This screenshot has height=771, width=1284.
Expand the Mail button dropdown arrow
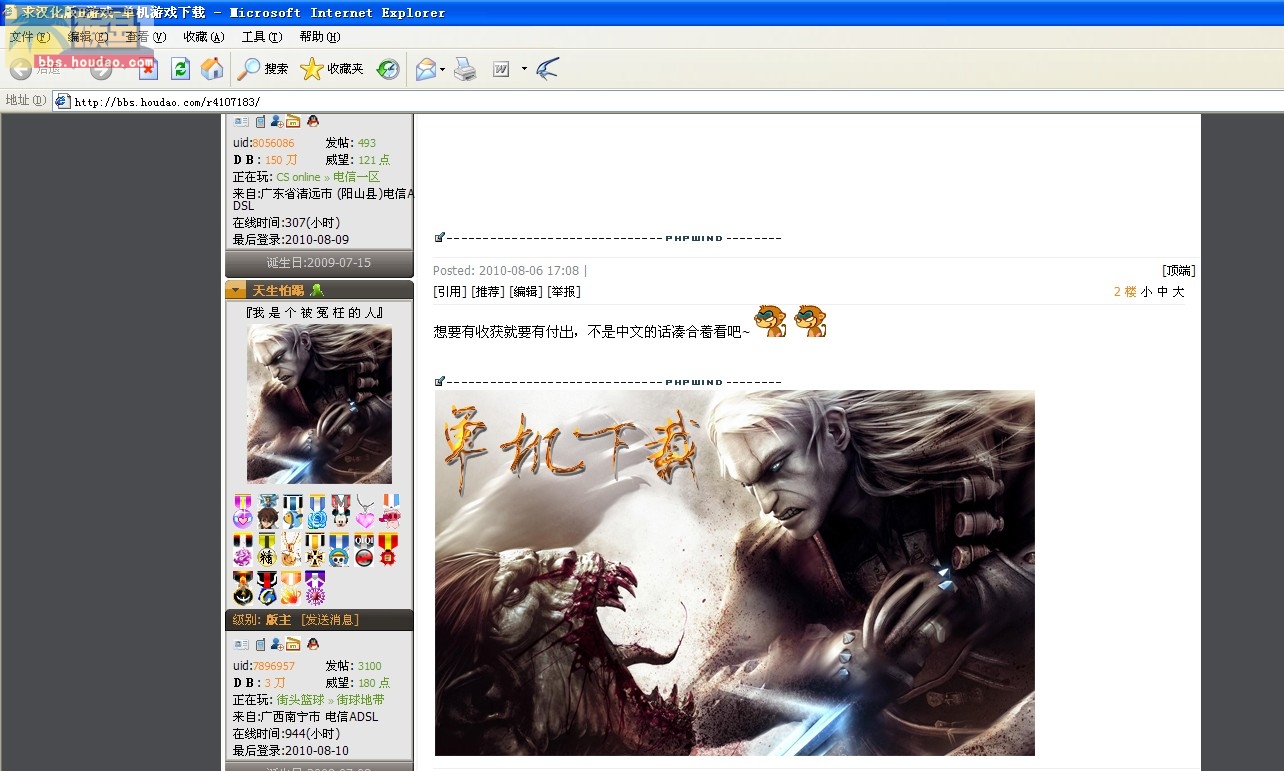[x=443, y=69]
